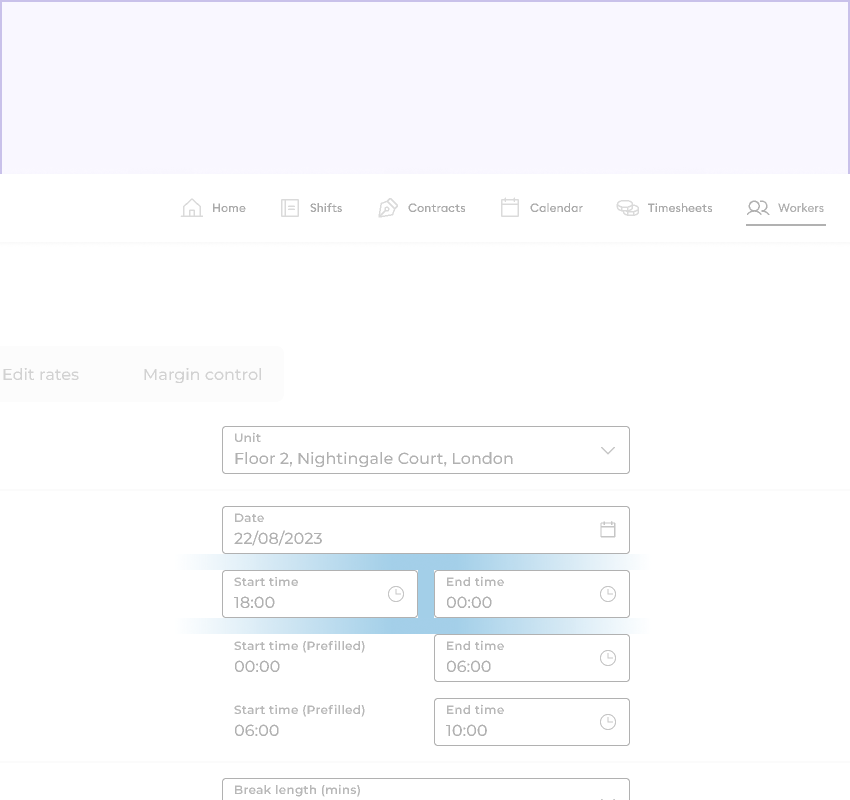Open the Timesheets menu item

tap(665, 208)
